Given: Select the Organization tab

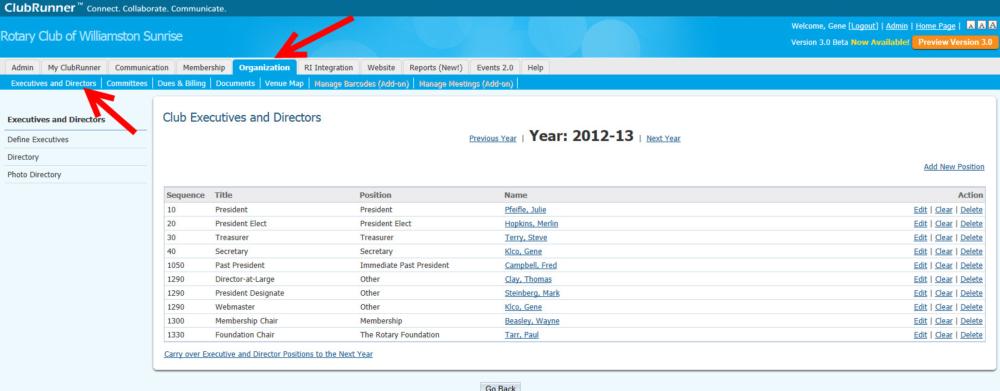Looking at the screenshot, I should (265, 68).
